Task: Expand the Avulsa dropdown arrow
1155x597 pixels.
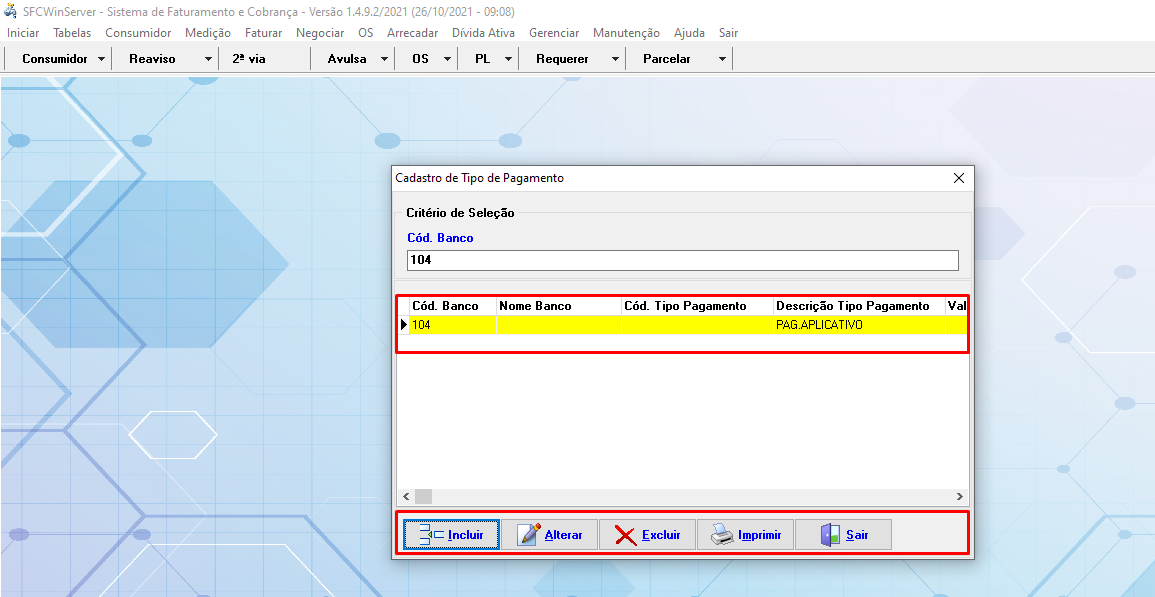Action: coord(384,59)
